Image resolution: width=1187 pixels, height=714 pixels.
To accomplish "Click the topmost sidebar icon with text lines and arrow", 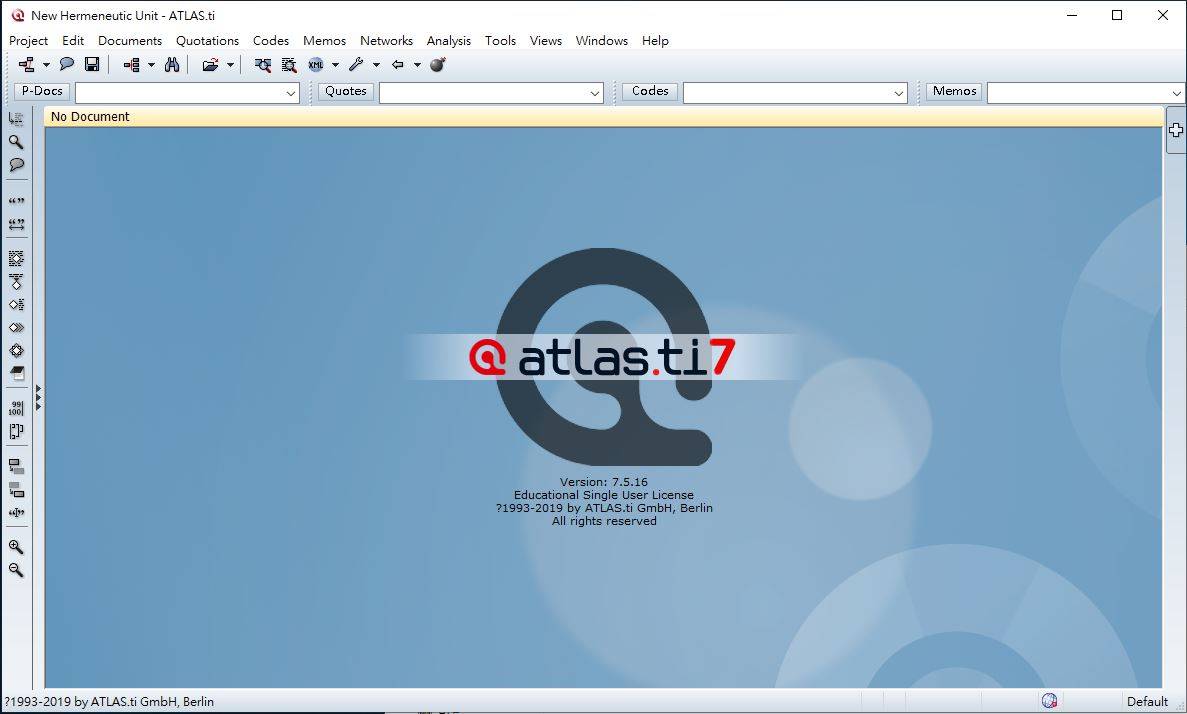I will pyautogui.click(x=16, y=119).
